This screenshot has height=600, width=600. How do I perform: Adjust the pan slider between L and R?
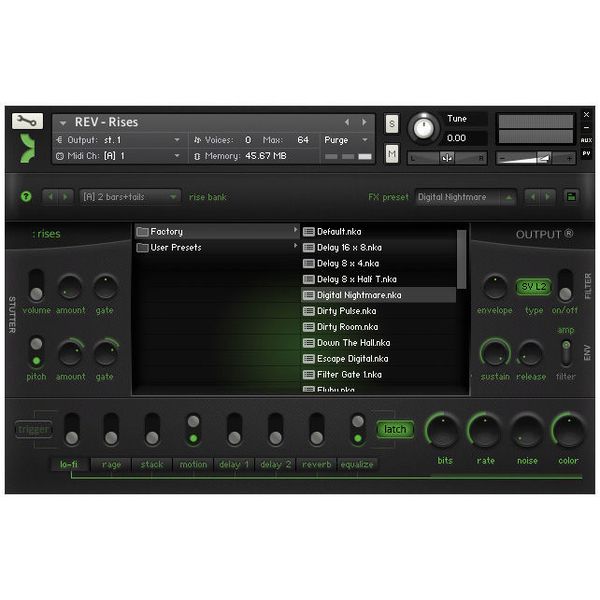(x=447, y=158)
